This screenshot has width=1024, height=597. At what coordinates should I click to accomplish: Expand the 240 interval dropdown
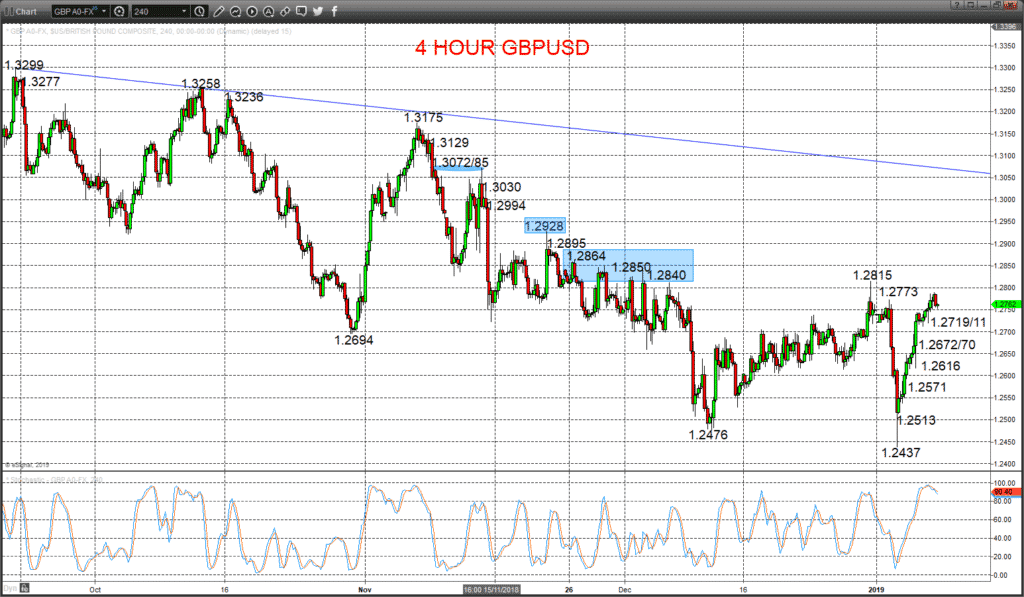[184, 11]
